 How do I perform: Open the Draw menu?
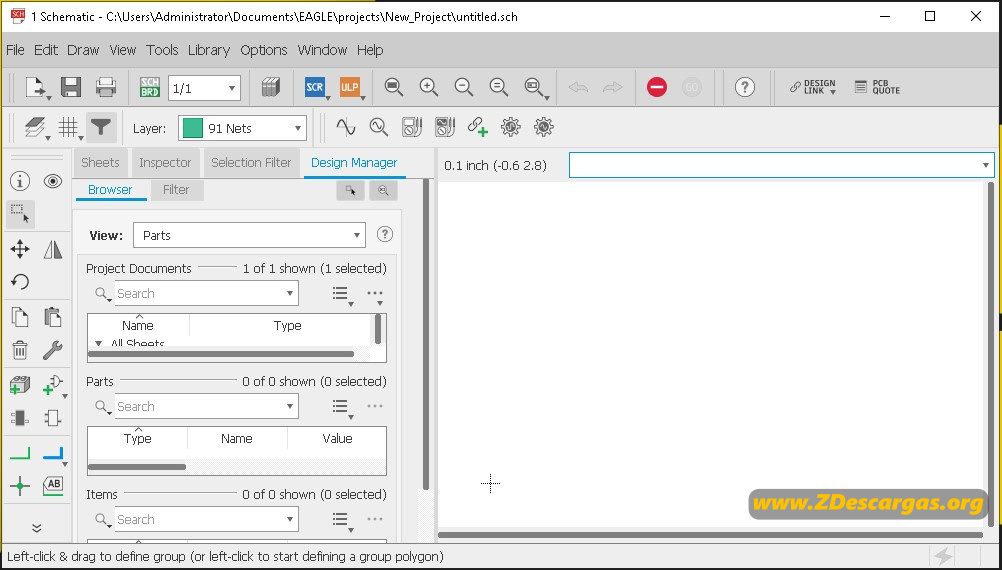pos(83,50)
